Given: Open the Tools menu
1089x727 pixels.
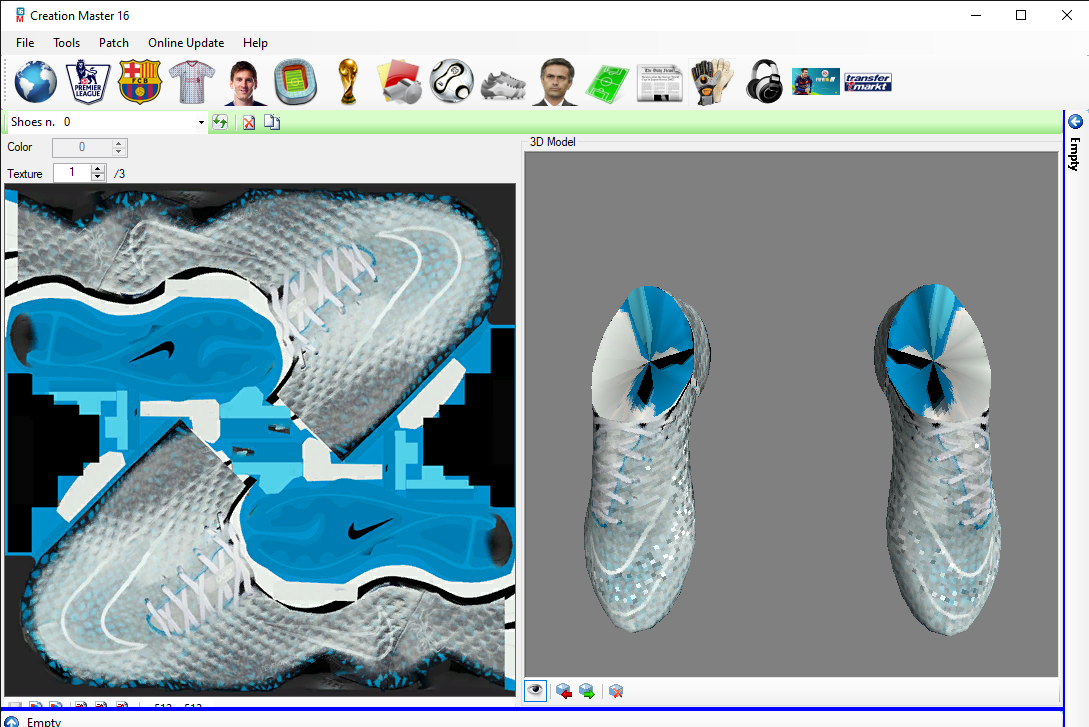Looking at the screenshot, I should 67,43.
